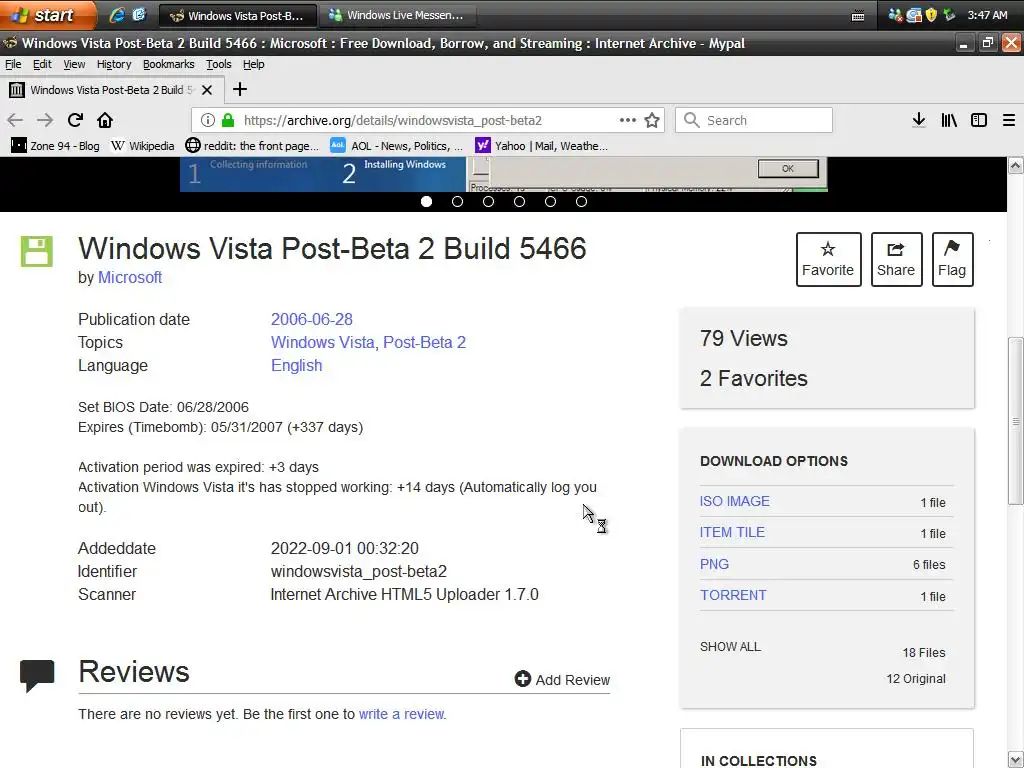Select the fifth carousel dot

click(x=551, y=202)
